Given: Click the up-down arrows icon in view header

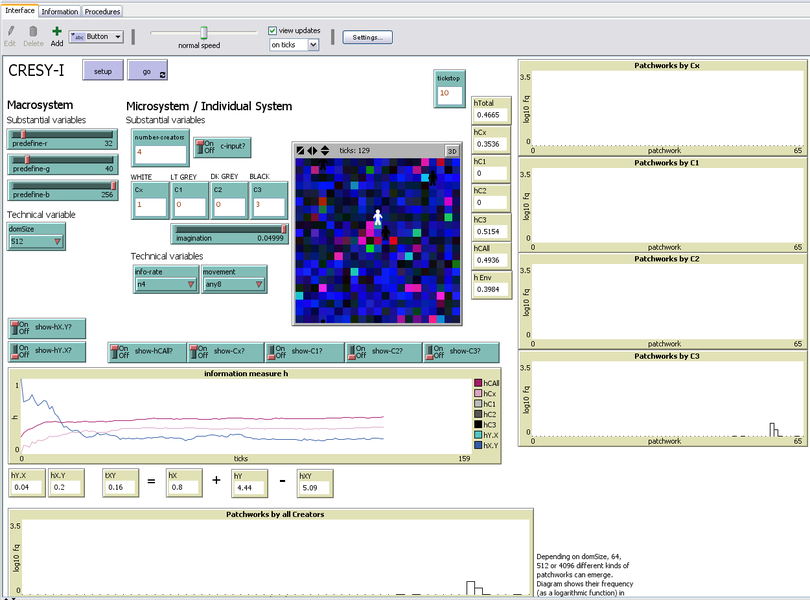Looking at the screenshot, I should (325, 150).
